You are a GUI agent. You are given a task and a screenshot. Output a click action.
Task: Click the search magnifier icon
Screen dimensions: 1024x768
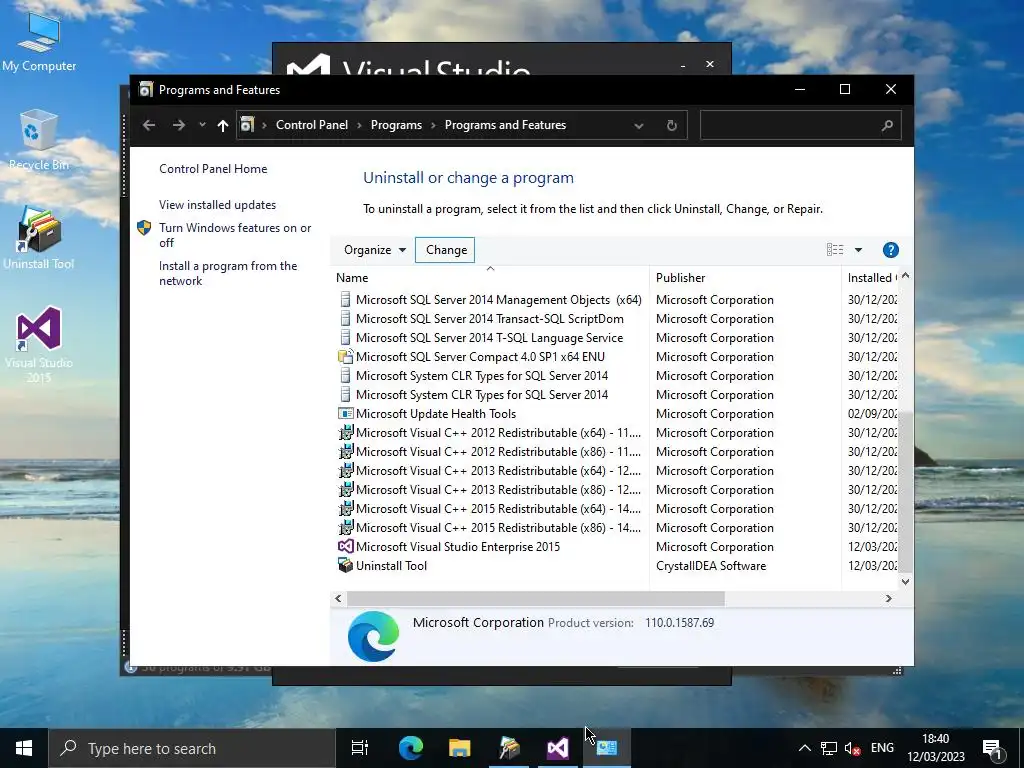coord(887,125)
